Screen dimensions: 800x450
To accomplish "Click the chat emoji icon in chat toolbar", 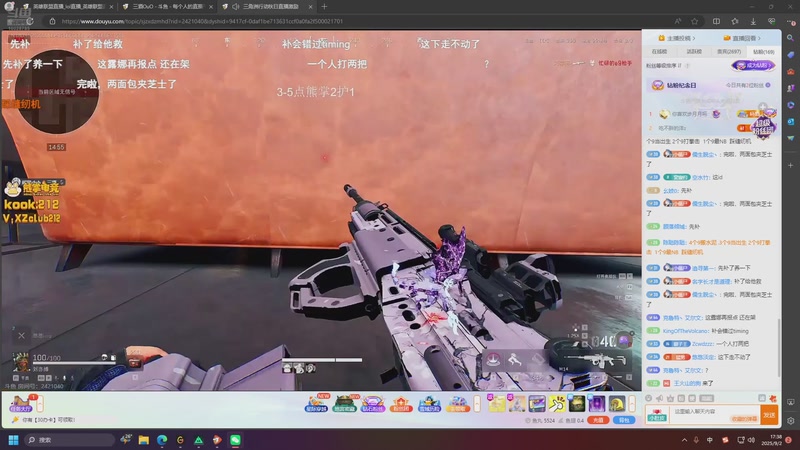I will 648,398.
